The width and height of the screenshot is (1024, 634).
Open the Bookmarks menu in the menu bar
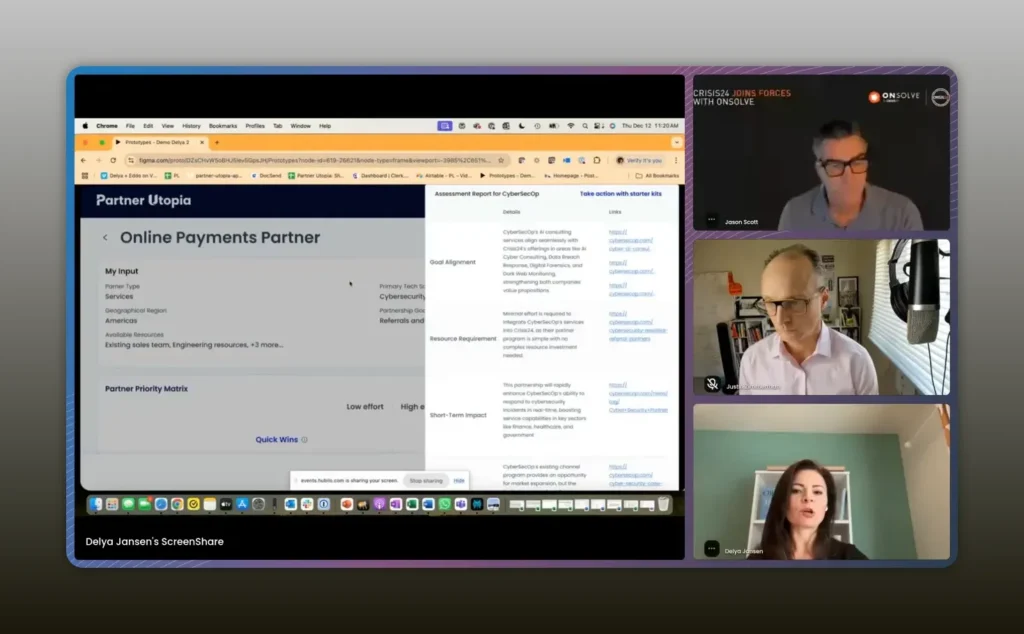(223, 126)
